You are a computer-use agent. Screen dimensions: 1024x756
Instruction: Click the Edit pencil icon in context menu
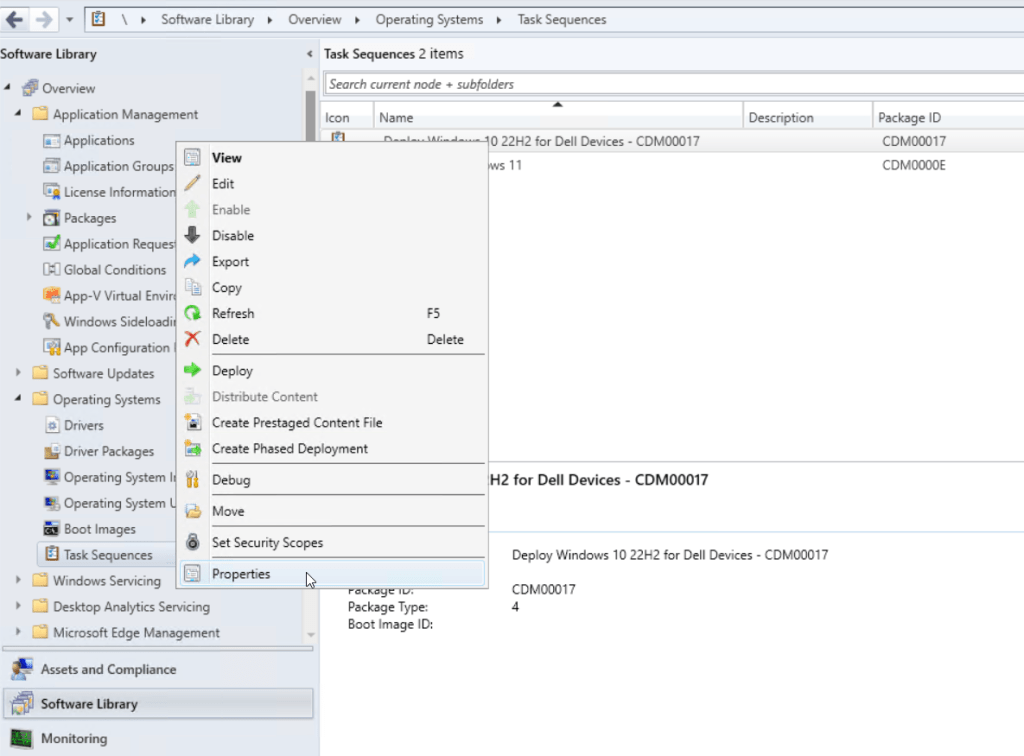coord(193,184)
